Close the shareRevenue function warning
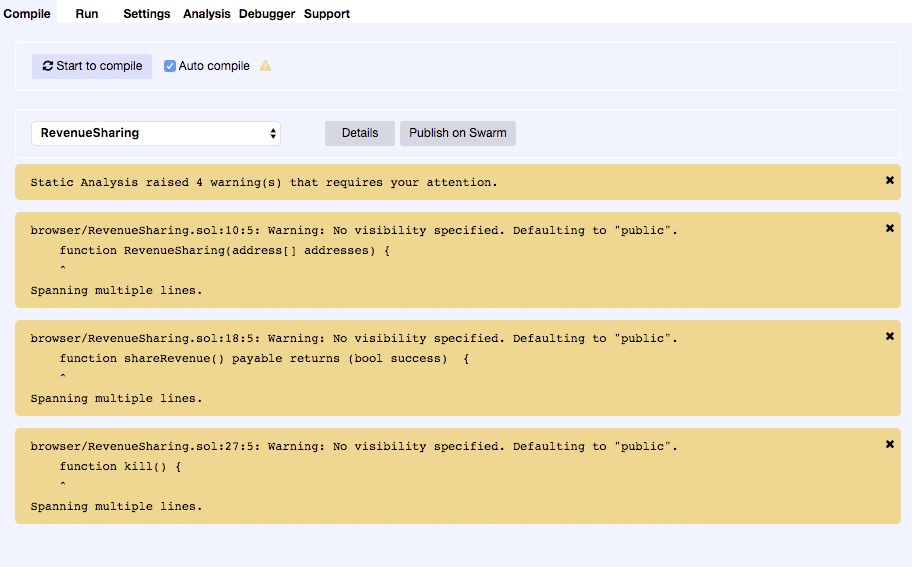Viewport: 912px width, 567px height. tap(889, 336)
